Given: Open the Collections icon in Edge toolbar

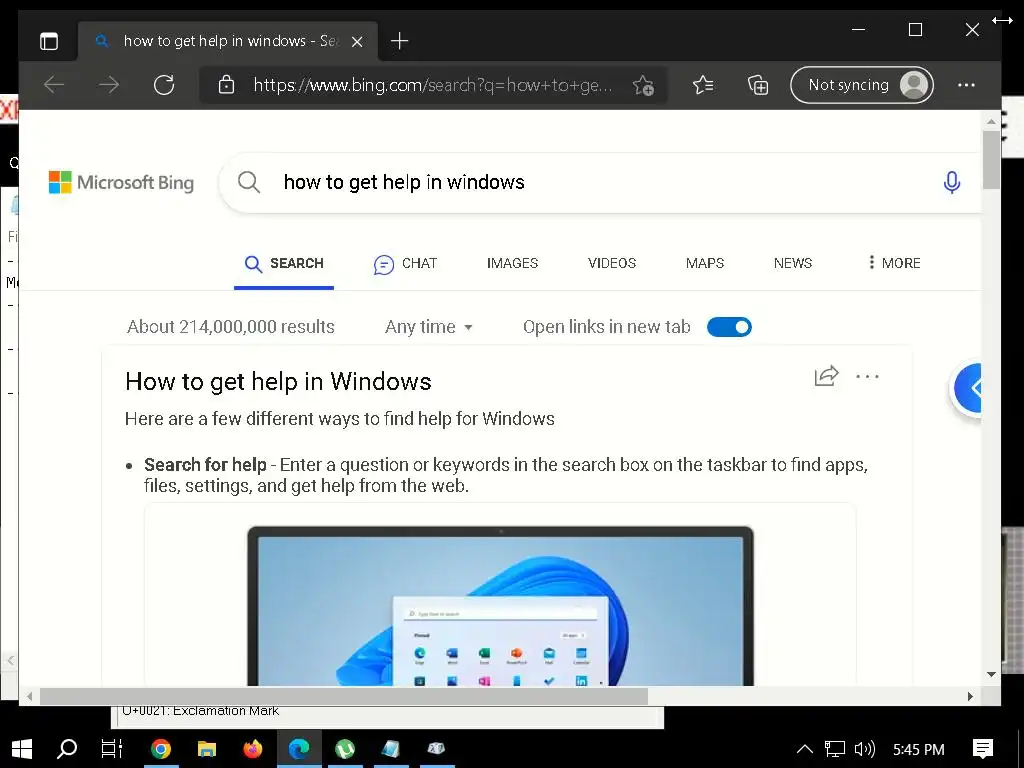Looking at the screenshot, I should 758,85.
